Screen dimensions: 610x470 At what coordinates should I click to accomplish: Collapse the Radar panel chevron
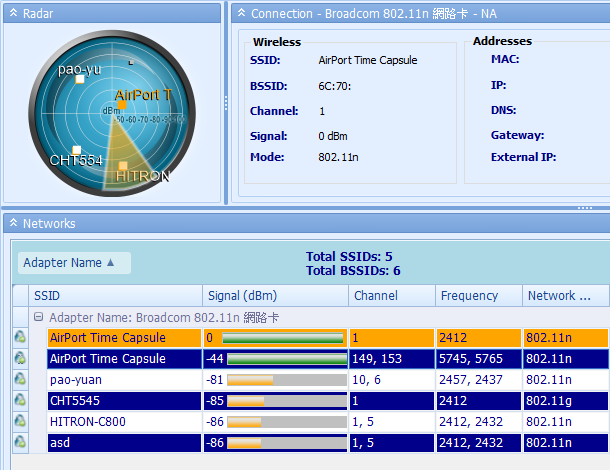[x=14, y=13]
